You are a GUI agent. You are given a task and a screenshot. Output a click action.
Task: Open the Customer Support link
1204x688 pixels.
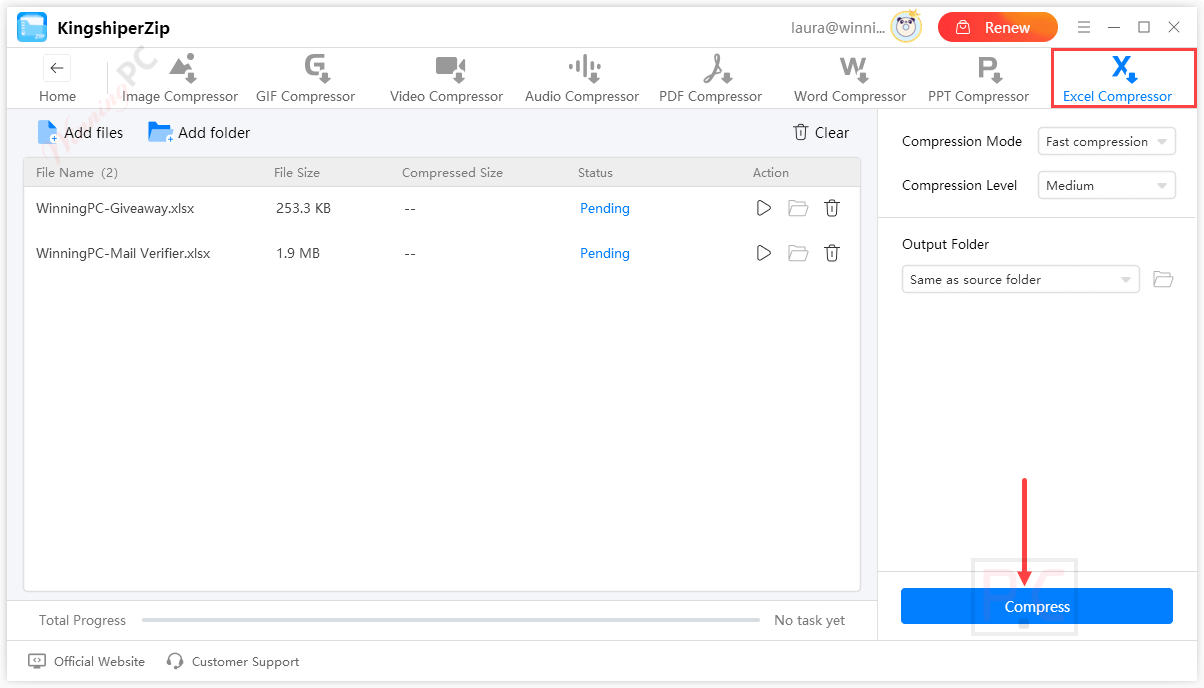[x=233, y=661]
